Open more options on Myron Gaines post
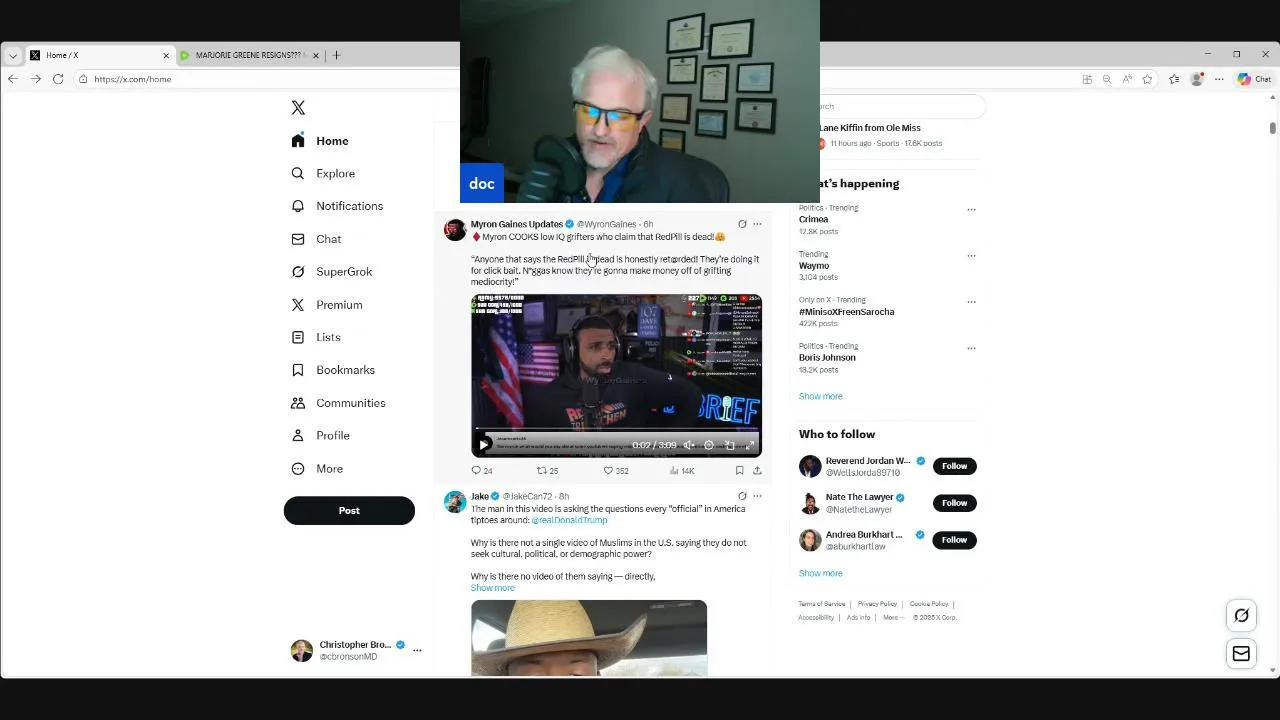This screenshot has width=1280, height=720. [x=757, y=224]
